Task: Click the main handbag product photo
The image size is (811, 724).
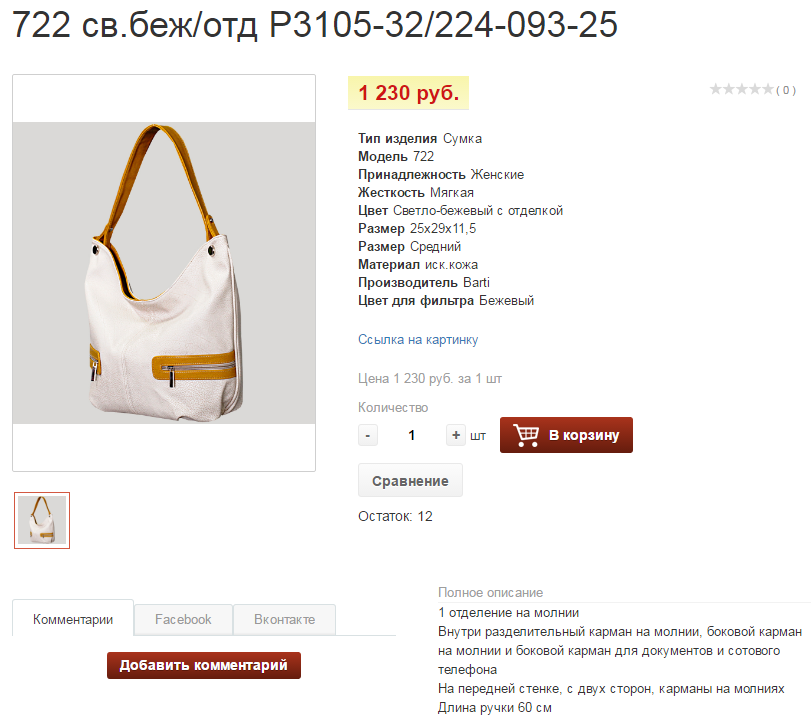Action: point(164,273)
